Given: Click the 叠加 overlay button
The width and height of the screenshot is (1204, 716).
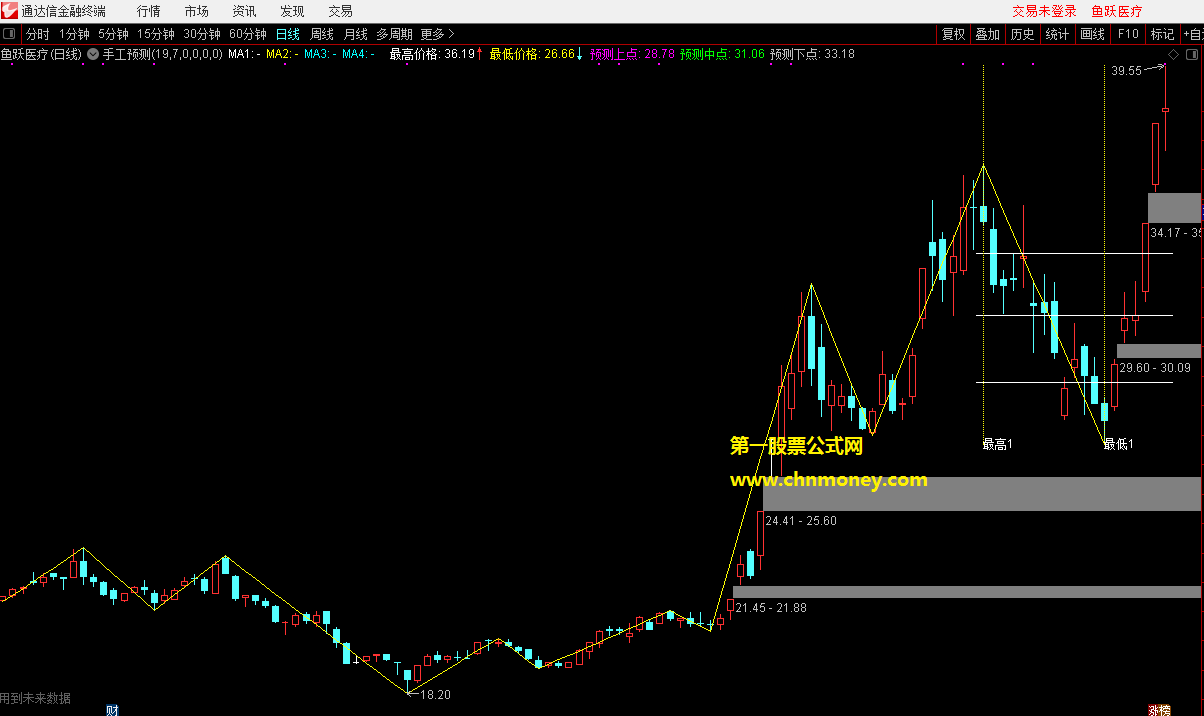Looking at the screenshot, I should coord(987,34).
